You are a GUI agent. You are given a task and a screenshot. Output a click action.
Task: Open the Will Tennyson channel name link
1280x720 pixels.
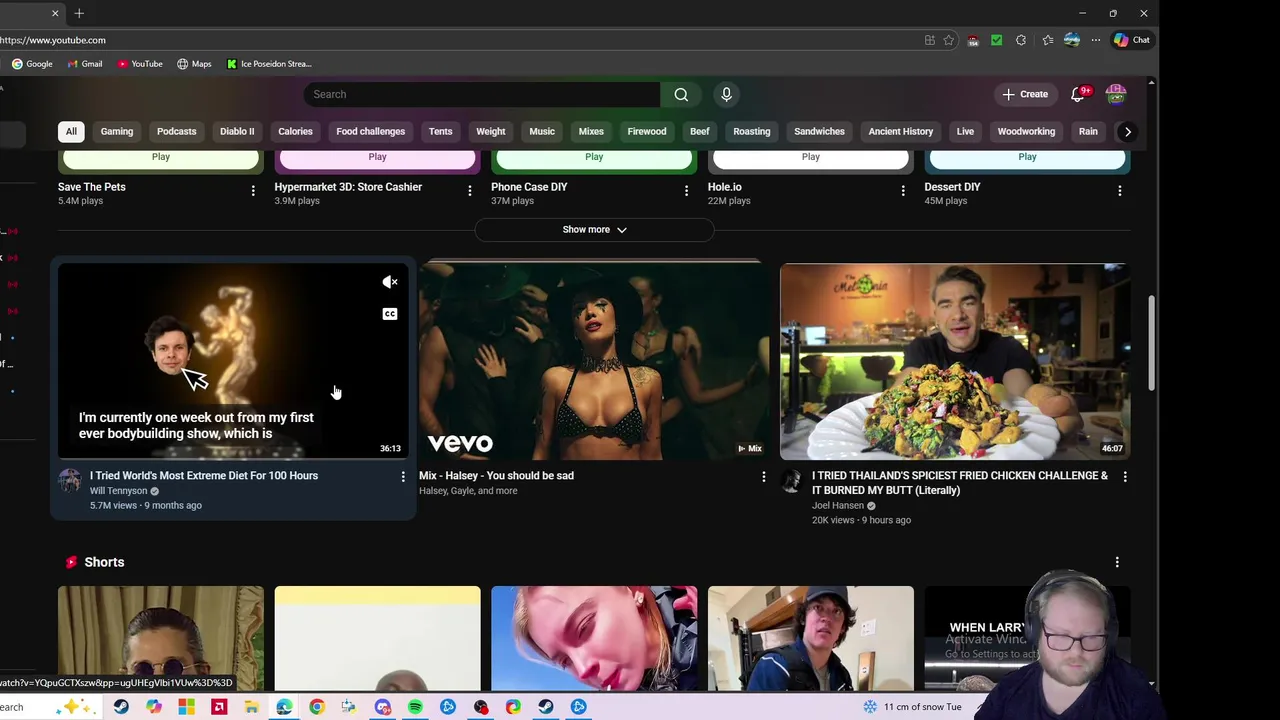click(x=118, y=491)
